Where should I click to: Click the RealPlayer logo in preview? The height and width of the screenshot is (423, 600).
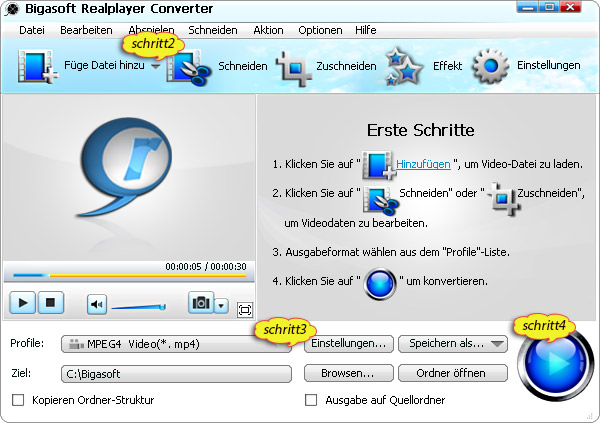pos(125,167)
